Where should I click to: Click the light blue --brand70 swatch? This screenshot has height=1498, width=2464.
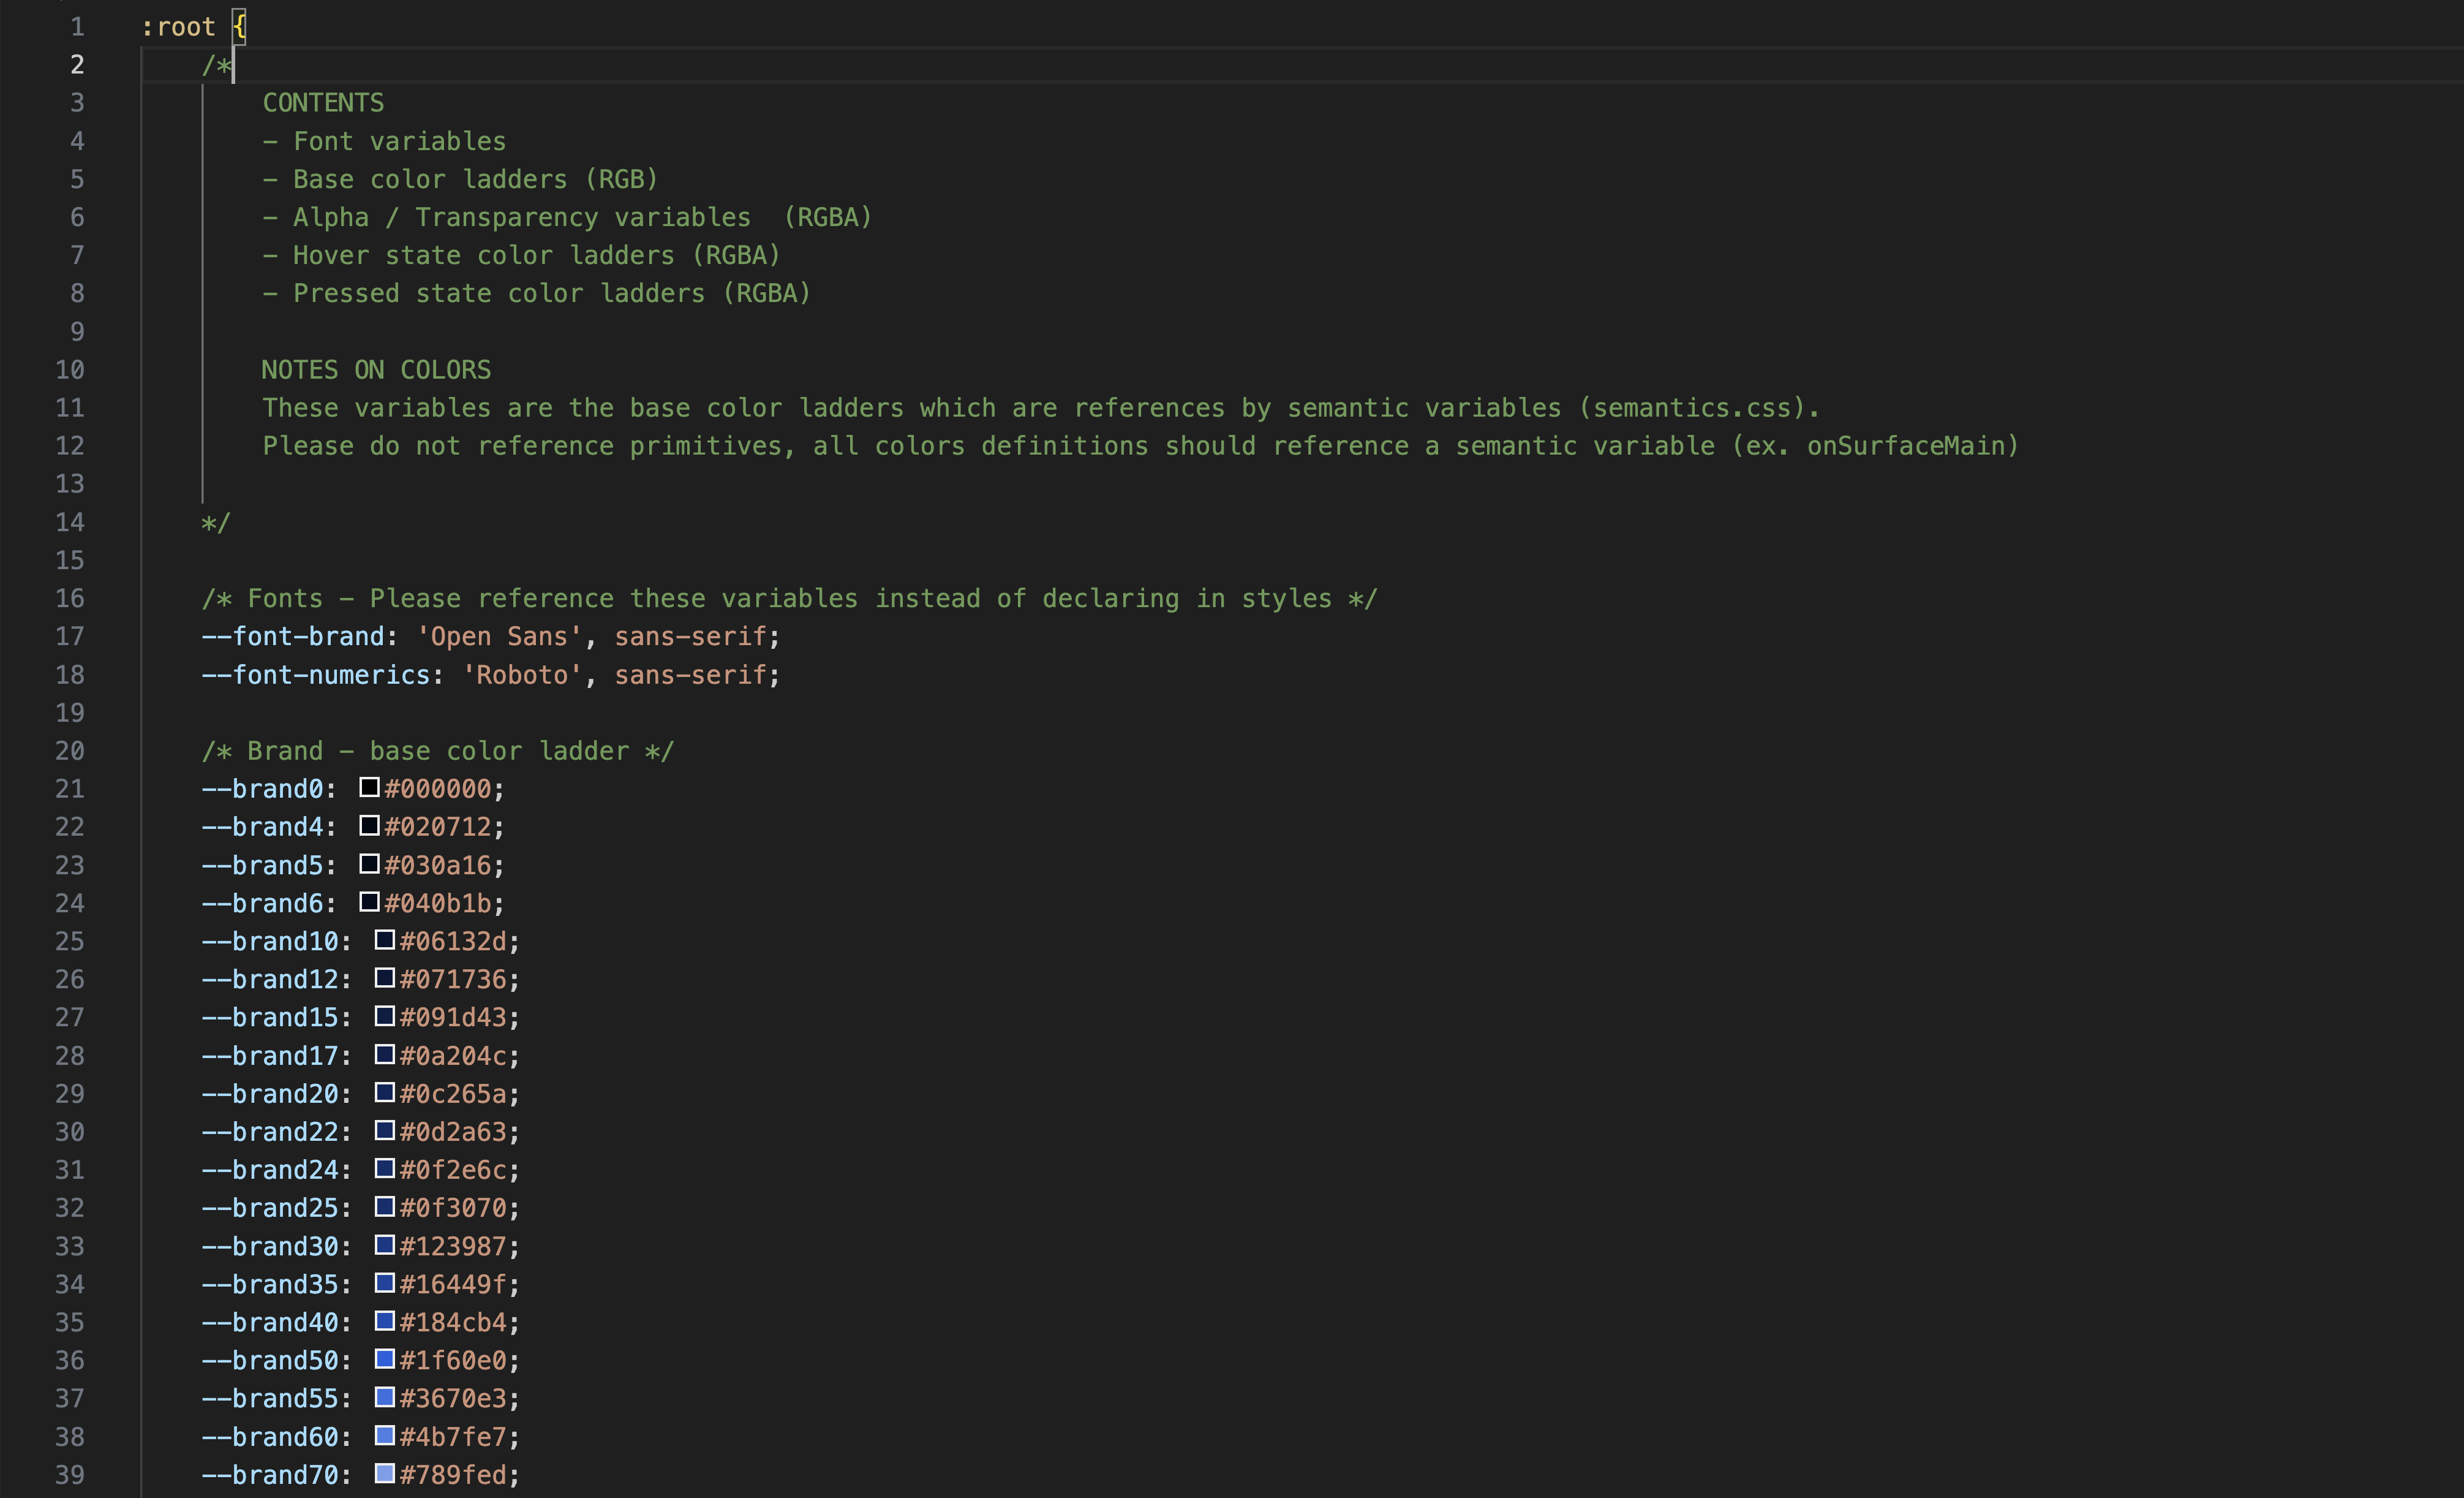[x=384, y=1473]
